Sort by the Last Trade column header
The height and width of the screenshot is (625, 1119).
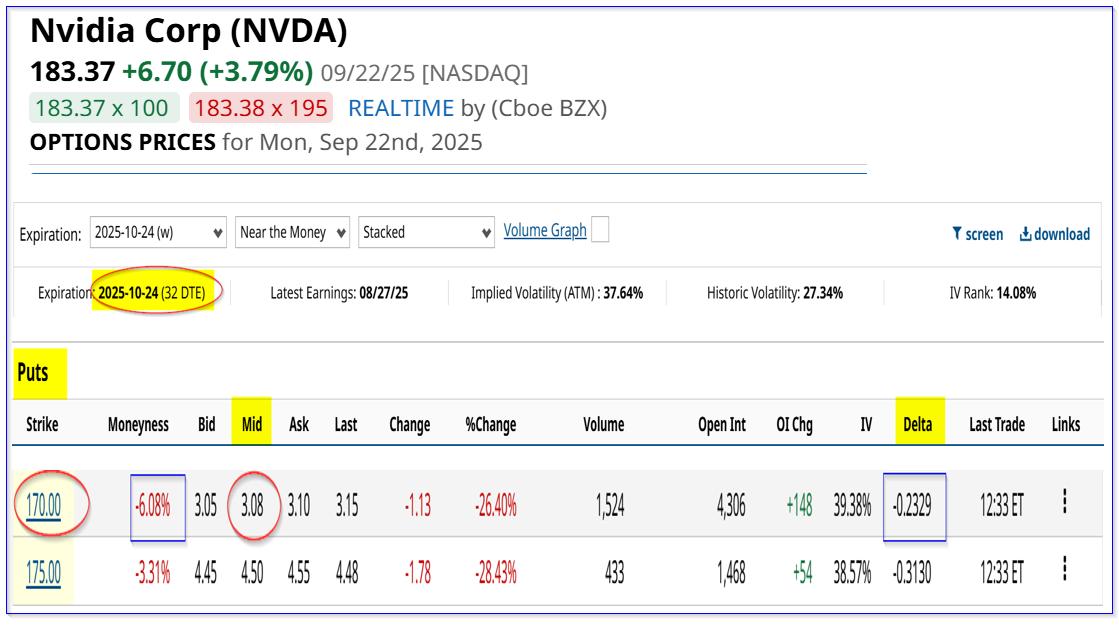[x=997, y=425]
